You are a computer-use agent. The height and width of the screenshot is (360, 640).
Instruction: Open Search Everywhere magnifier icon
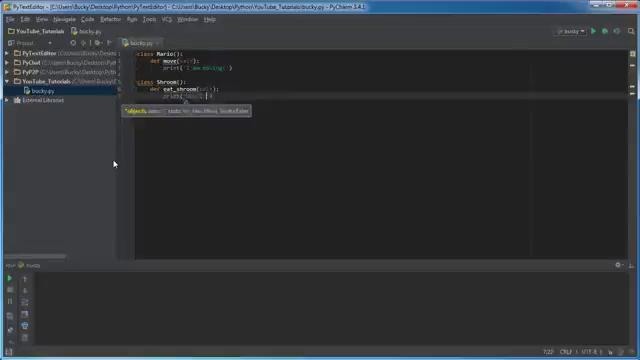pos(631,31)
